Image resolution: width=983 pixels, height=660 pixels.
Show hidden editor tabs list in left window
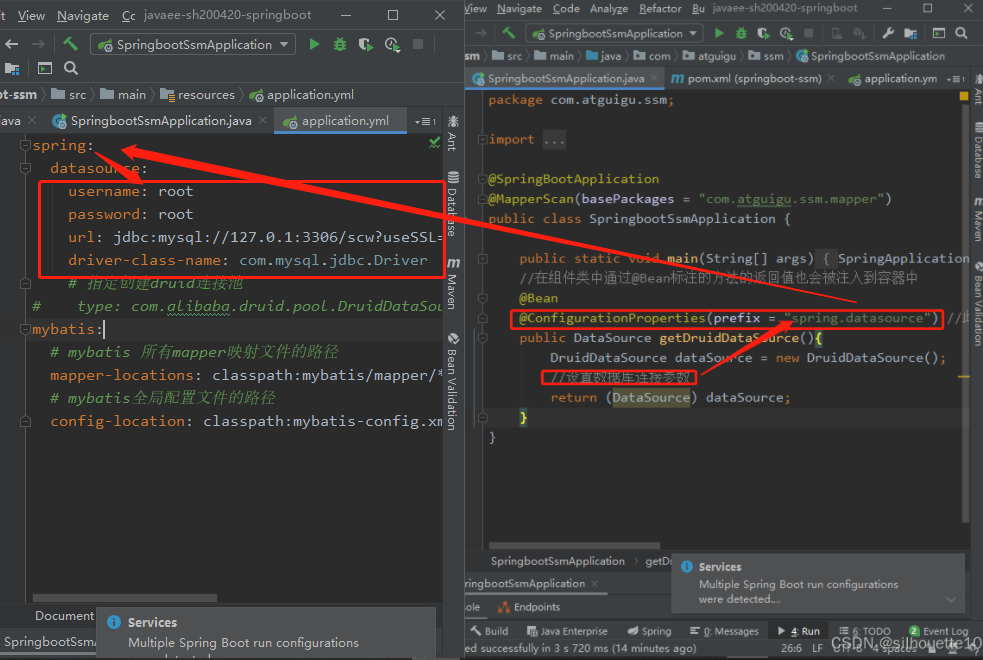point(426,121)
